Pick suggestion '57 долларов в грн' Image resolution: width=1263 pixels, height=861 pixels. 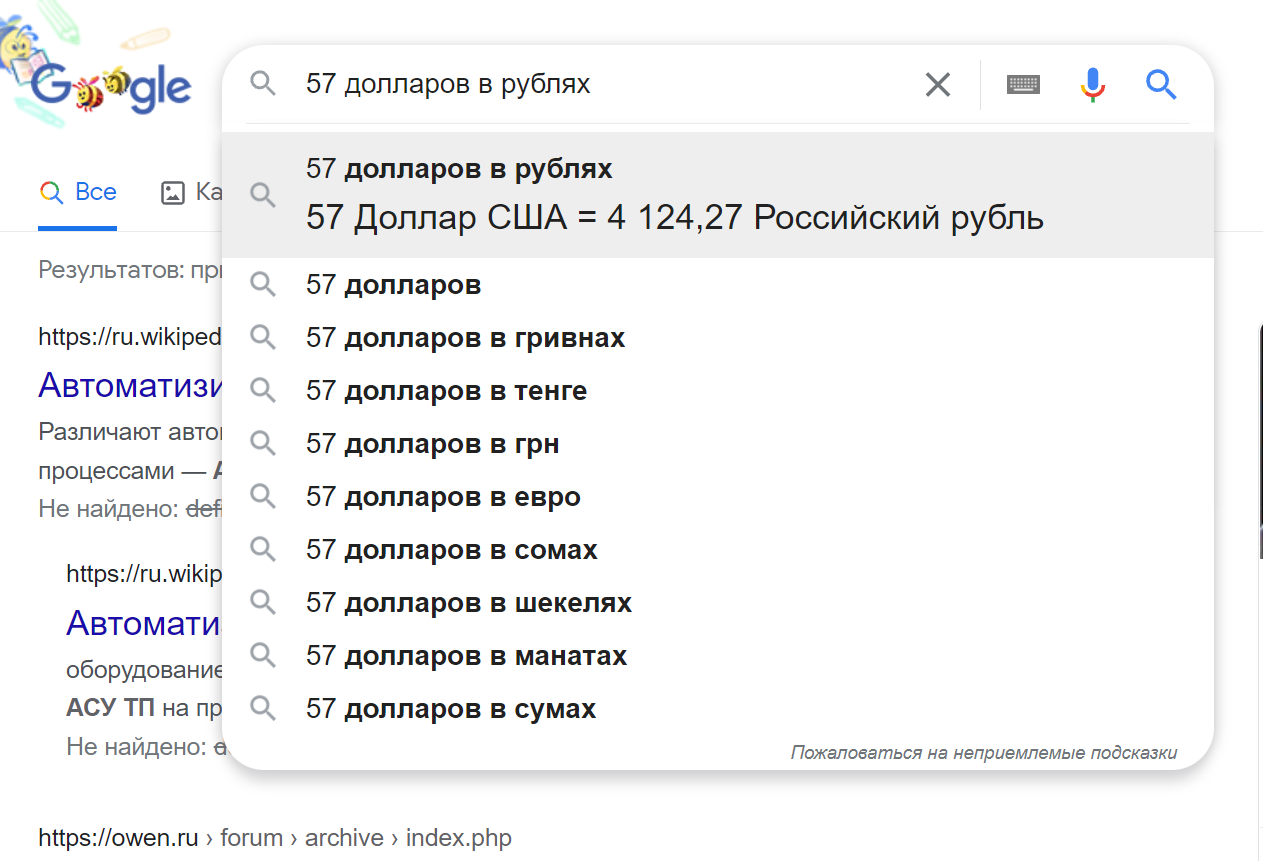pyautogui.click(x=432, y=444)
